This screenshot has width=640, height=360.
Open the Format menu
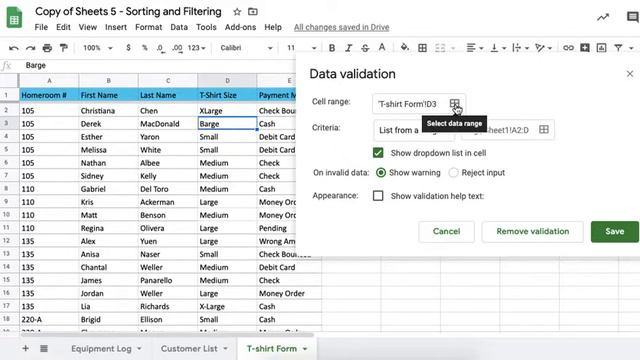click(x=149, y=27)
